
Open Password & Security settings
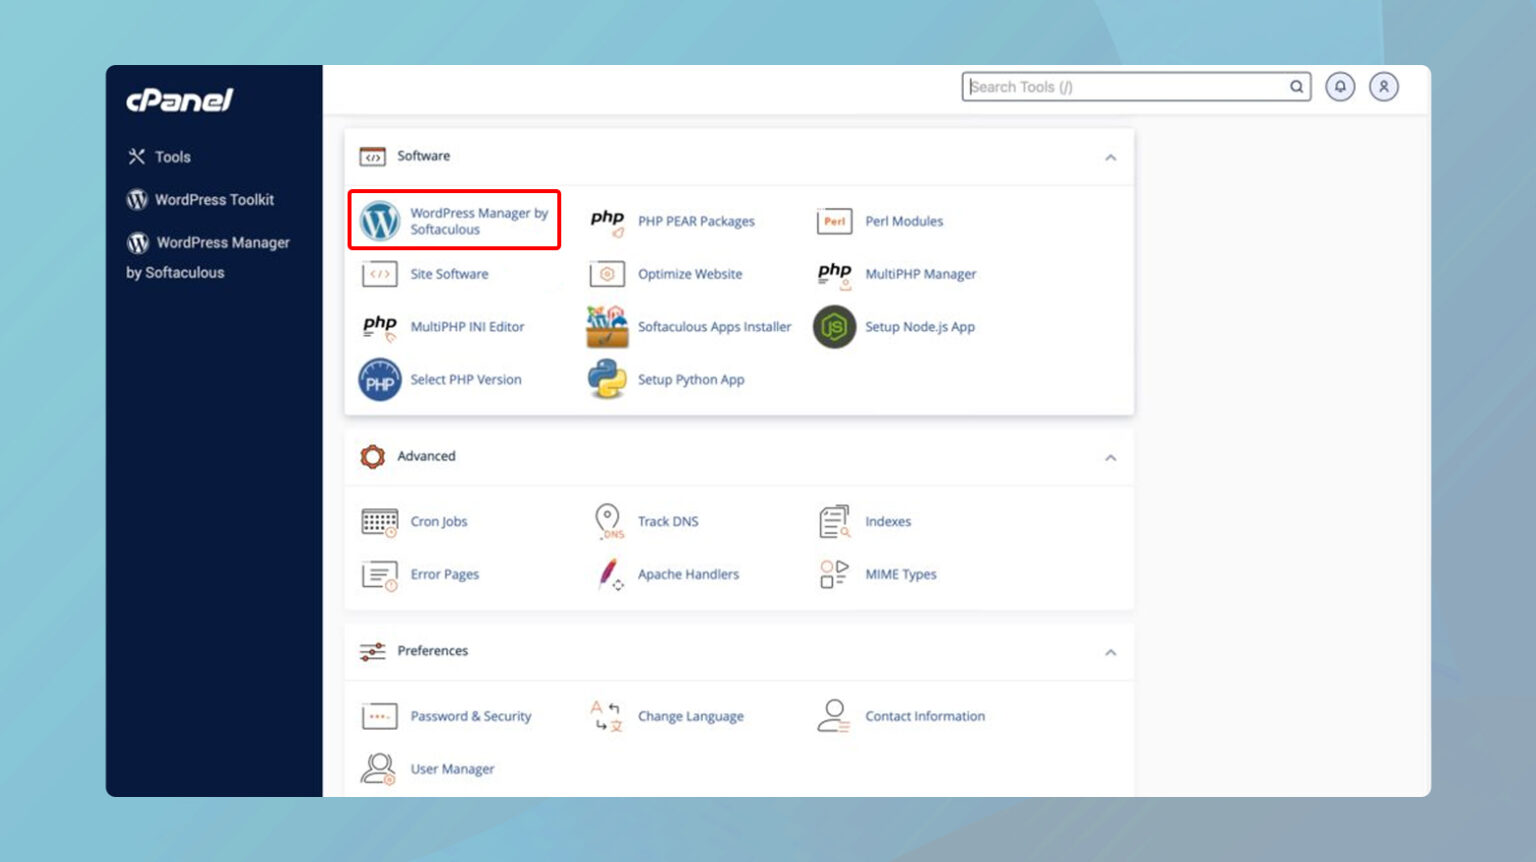click(379, 716)
